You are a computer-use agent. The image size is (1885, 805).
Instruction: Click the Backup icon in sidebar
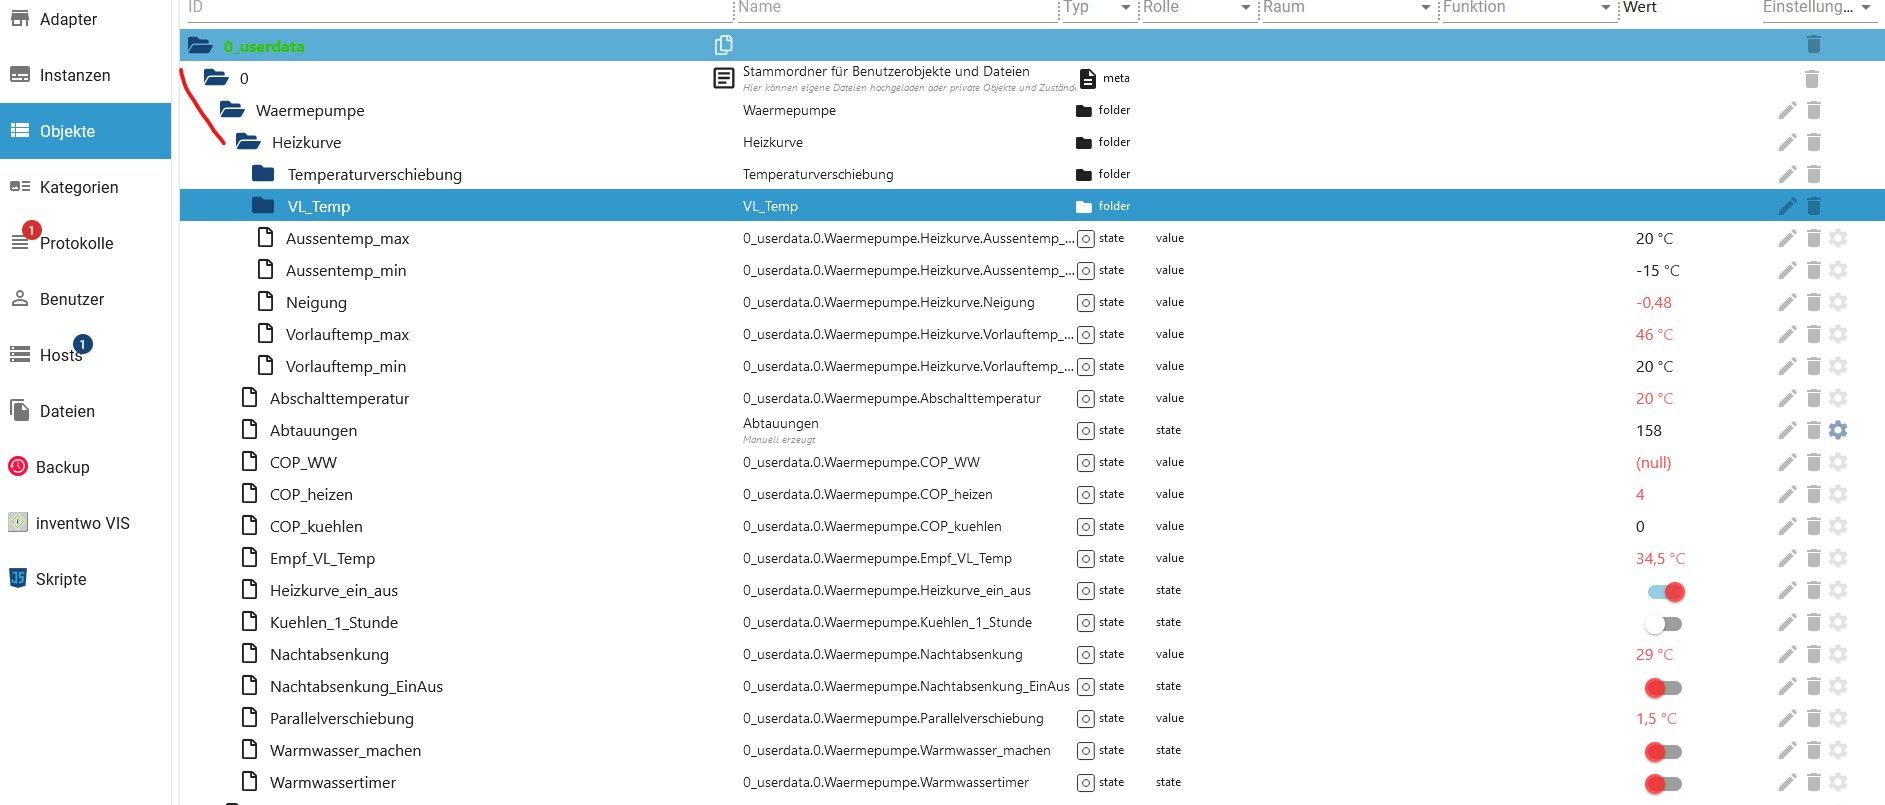[18, 467]
